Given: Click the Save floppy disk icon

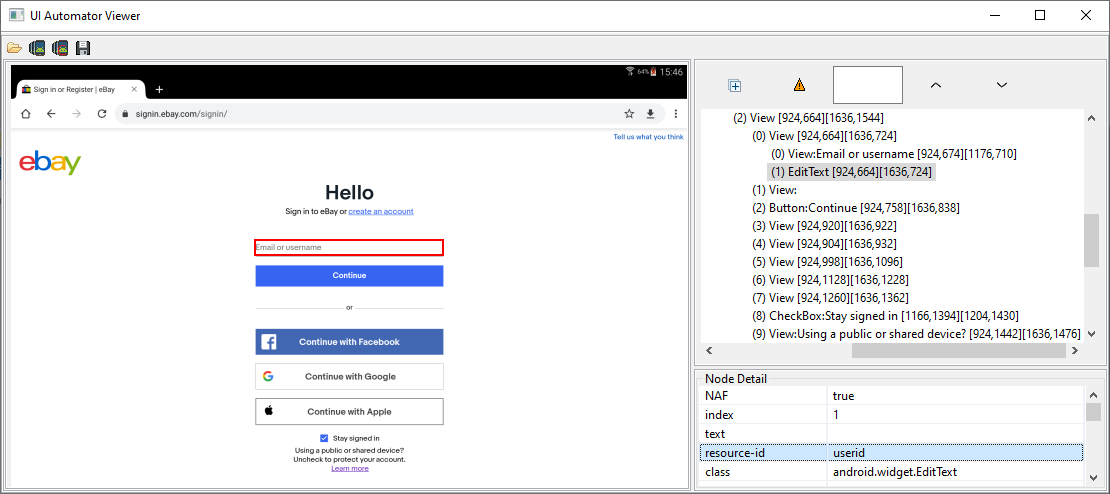Looking at the screenshot, I should 83,48.
